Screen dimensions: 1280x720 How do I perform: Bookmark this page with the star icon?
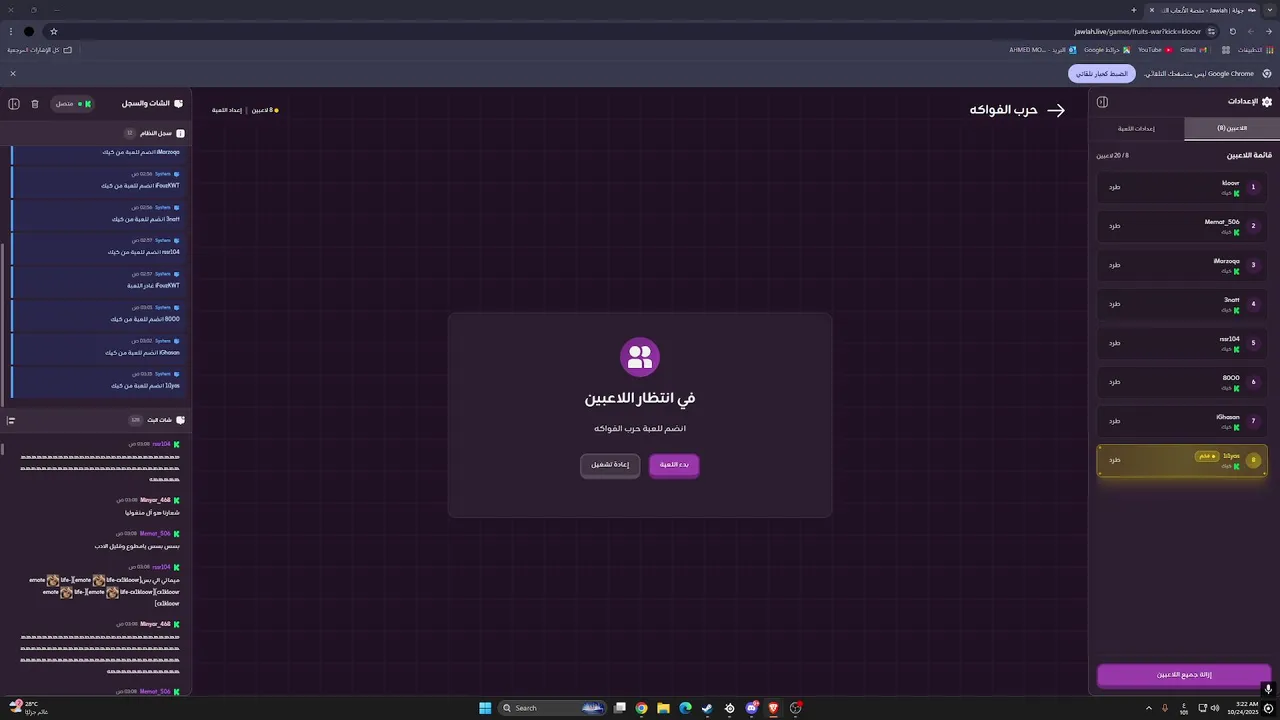(54, 31)
